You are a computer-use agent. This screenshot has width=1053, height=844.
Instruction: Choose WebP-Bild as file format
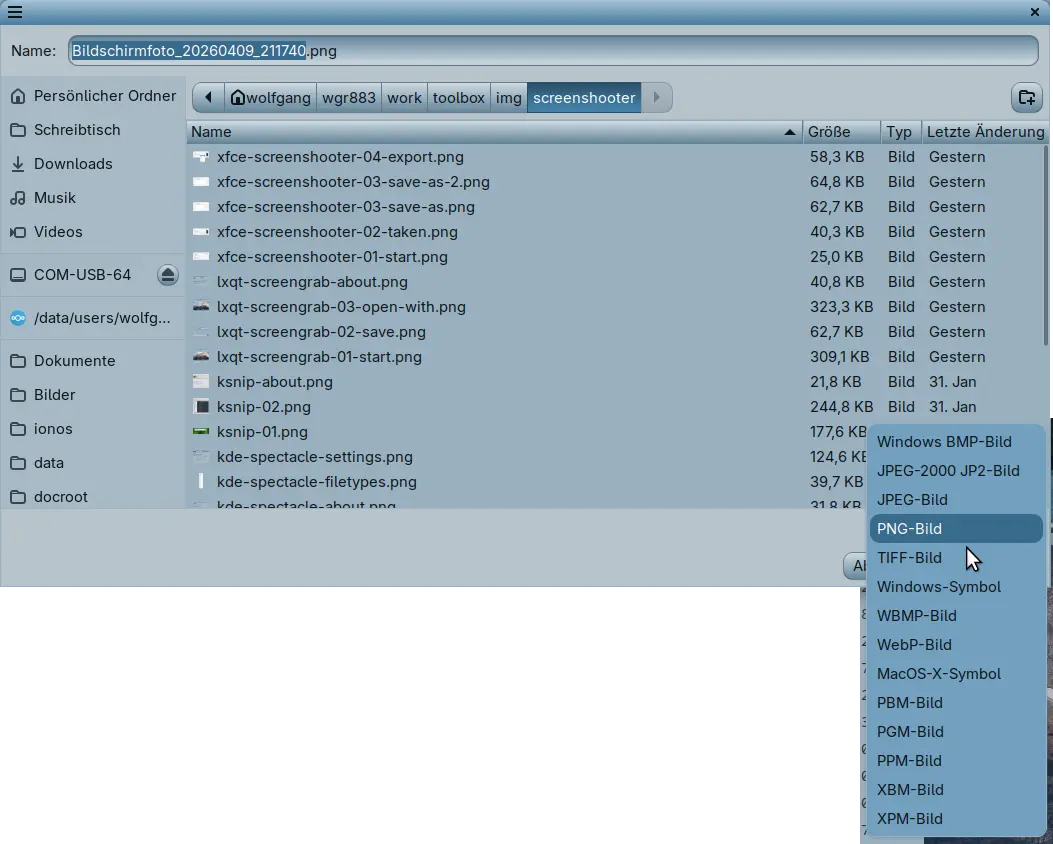tap(956, 645)
